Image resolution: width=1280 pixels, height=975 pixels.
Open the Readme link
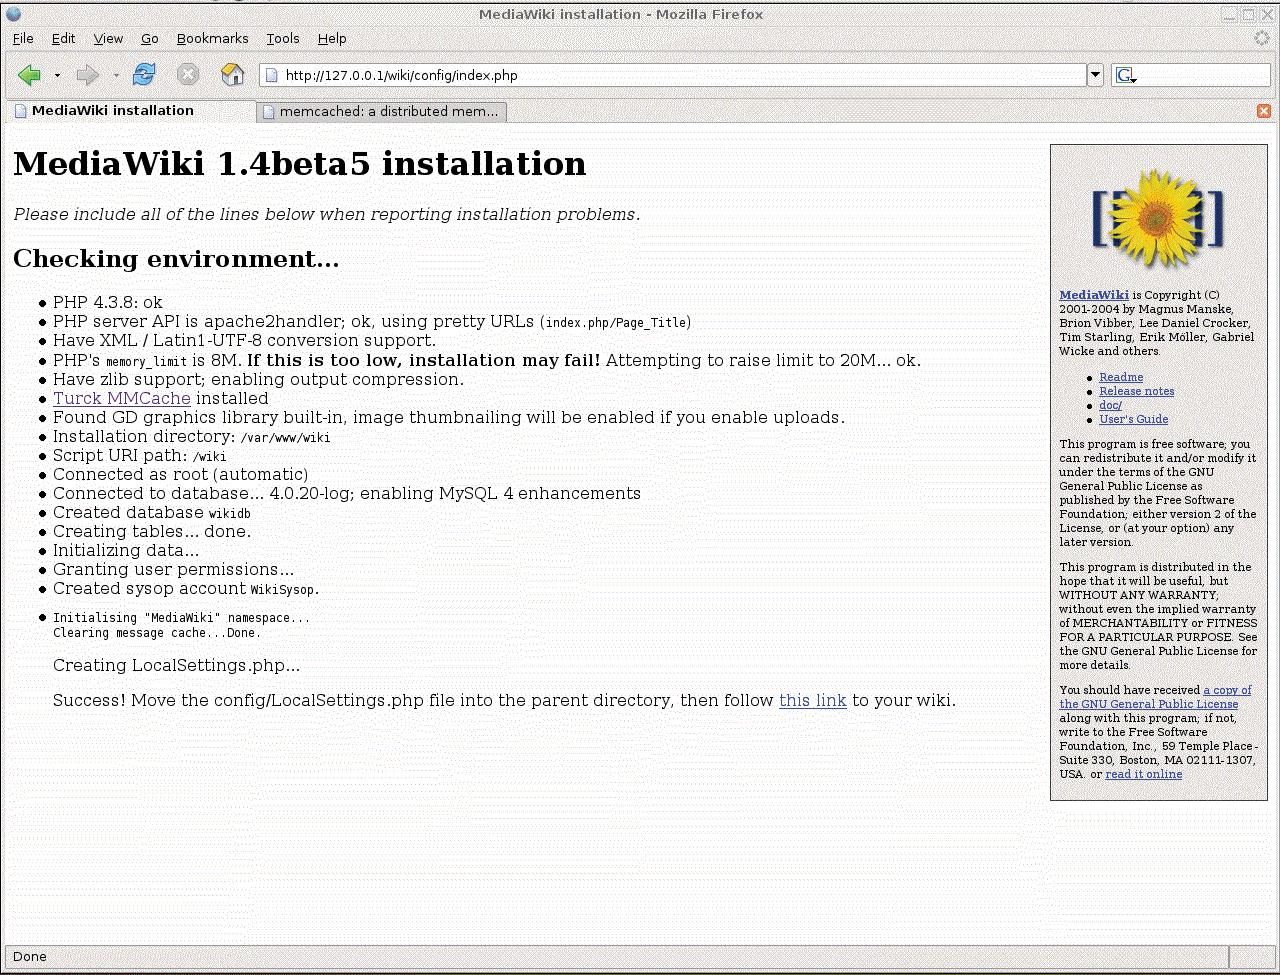tap(1121, 377)
